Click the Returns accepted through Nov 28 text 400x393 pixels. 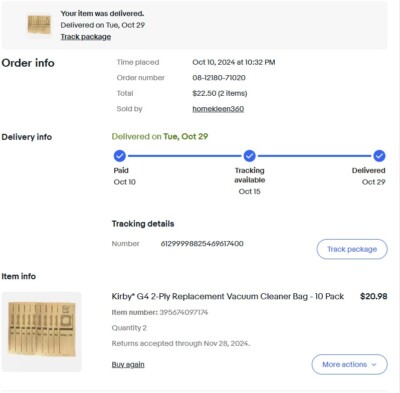tap(181, 343)
